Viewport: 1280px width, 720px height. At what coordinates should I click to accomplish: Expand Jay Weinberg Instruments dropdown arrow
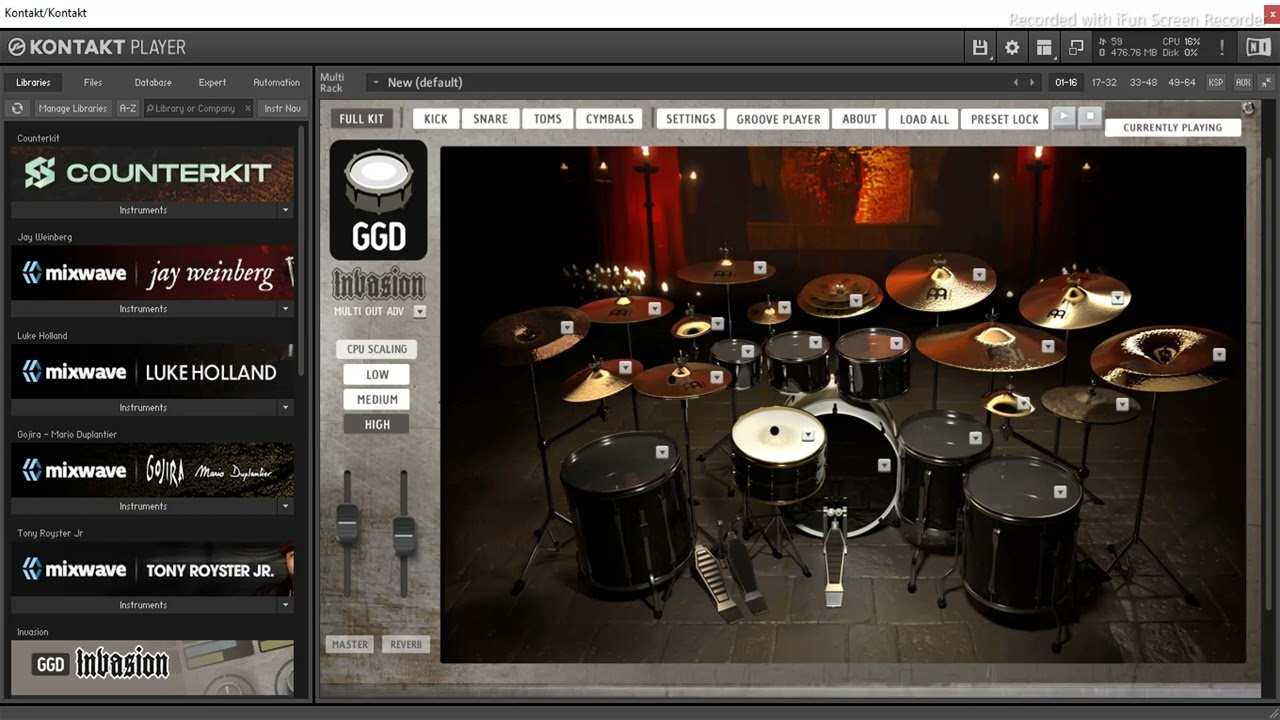click(285, 309)
